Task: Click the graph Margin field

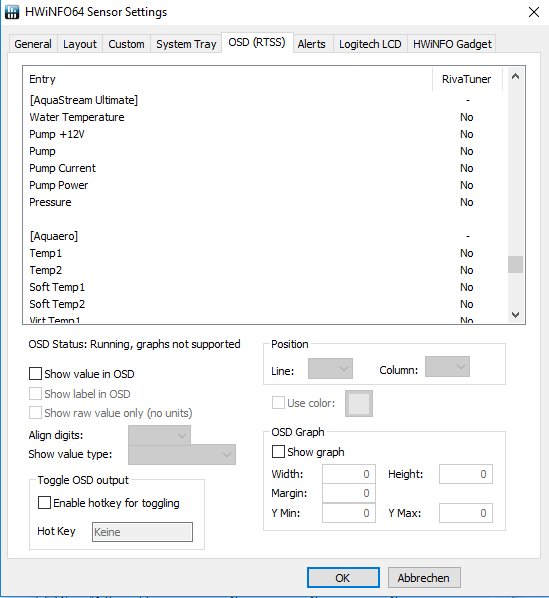Action: pos(349,493)
